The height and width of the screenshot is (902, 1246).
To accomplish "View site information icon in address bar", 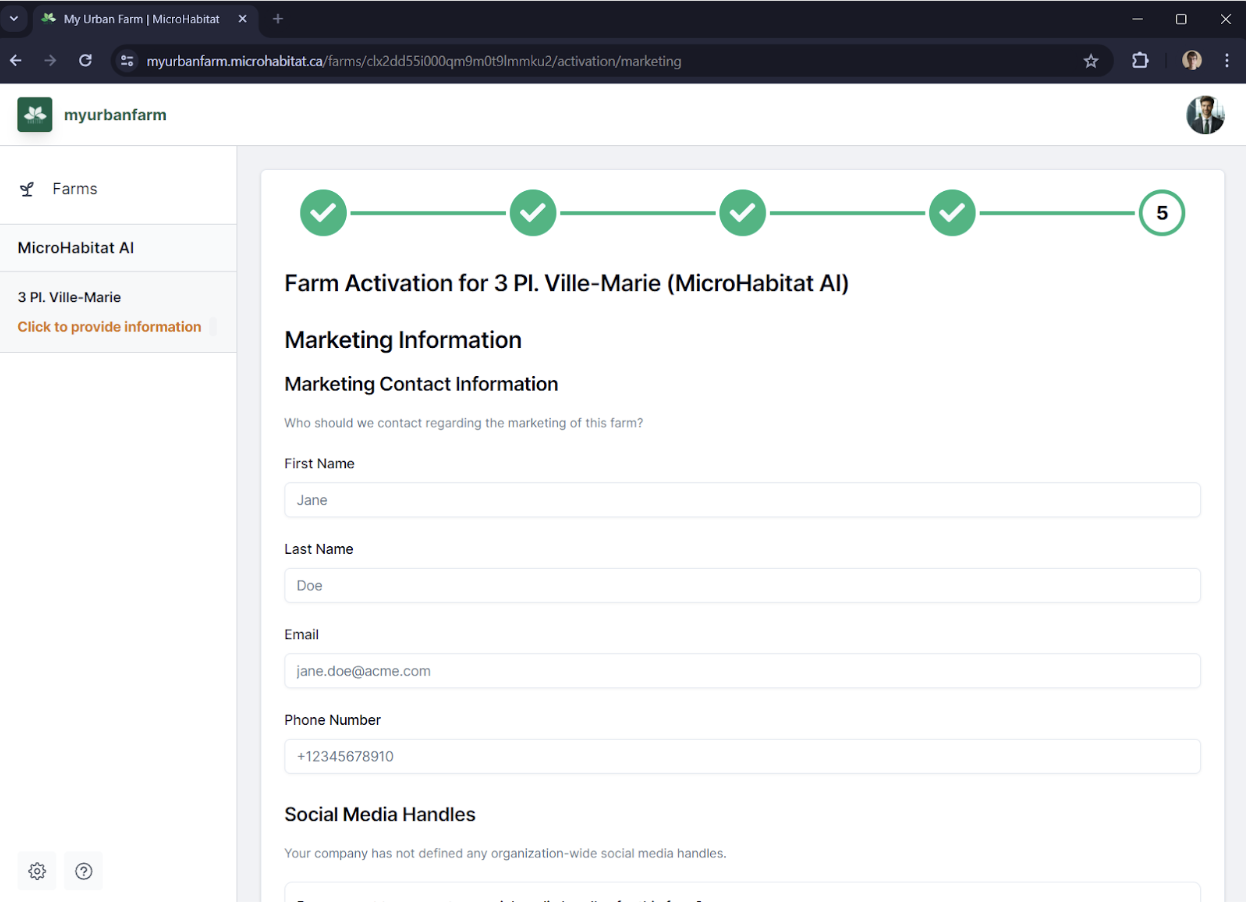I will [x=127, y=61].
